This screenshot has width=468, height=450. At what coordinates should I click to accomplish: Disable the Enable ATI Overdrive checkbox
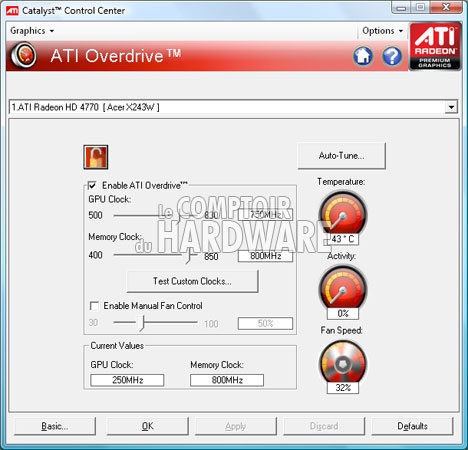click(x=92, y=185)
